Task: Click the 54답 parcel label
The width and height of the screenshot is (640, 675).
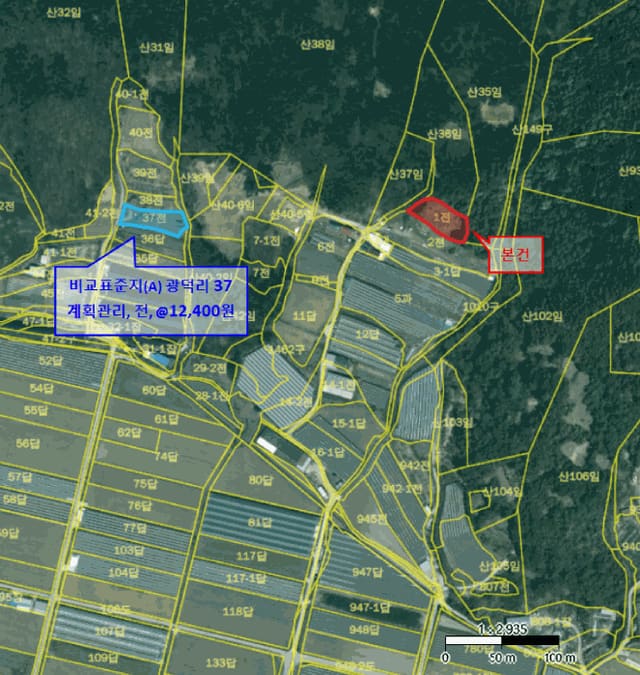Action: [x=41, y=388]
